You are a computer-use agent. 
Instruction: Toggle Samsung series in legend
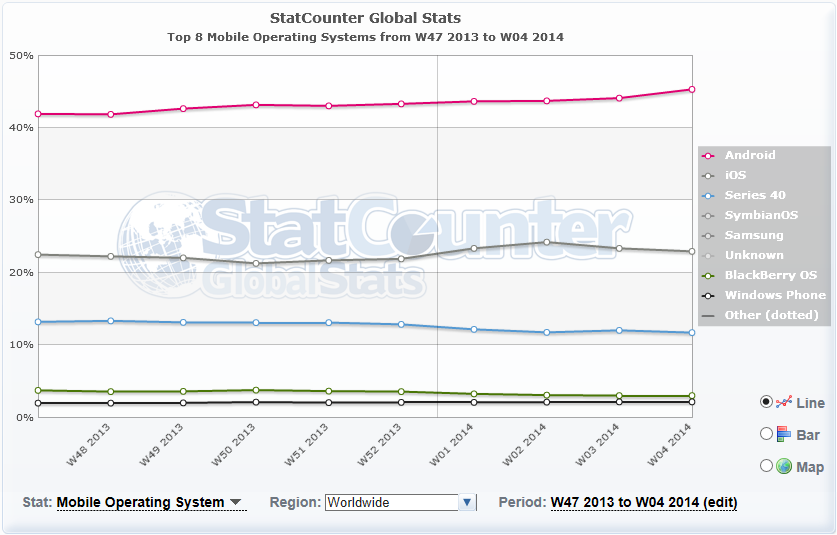coord(754,235)
